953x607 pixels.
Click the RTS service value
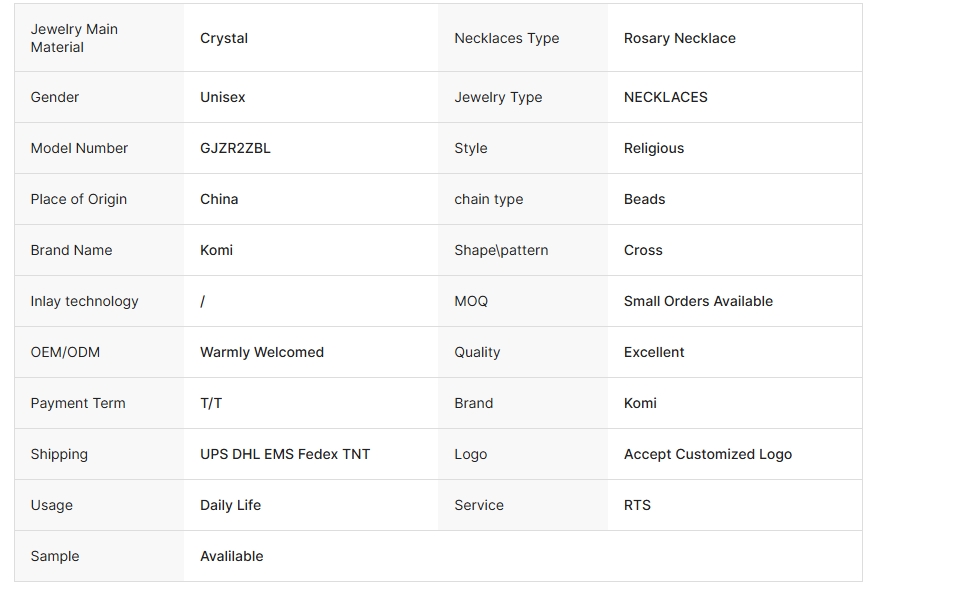tap(637, 505)
